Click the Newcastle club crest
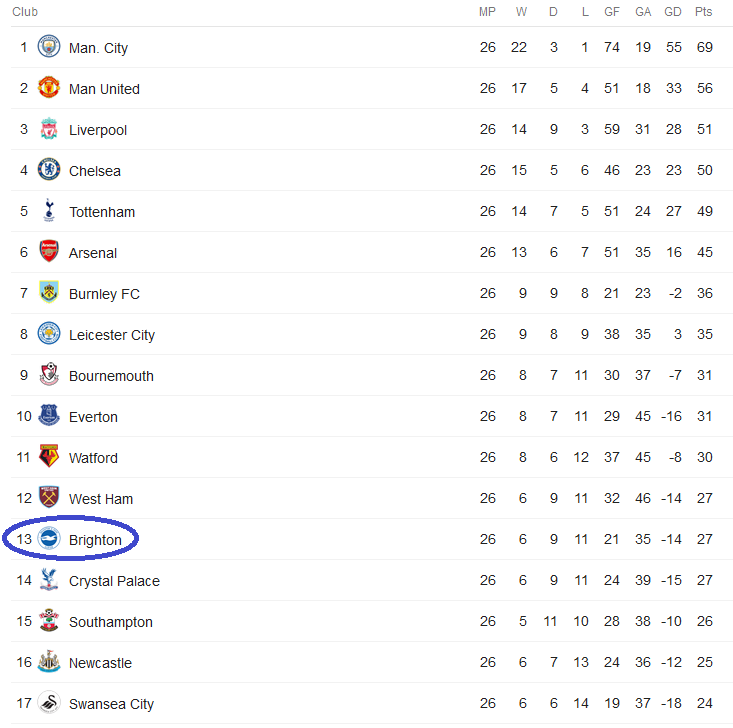Screen dimensions: 733x728 49,662
